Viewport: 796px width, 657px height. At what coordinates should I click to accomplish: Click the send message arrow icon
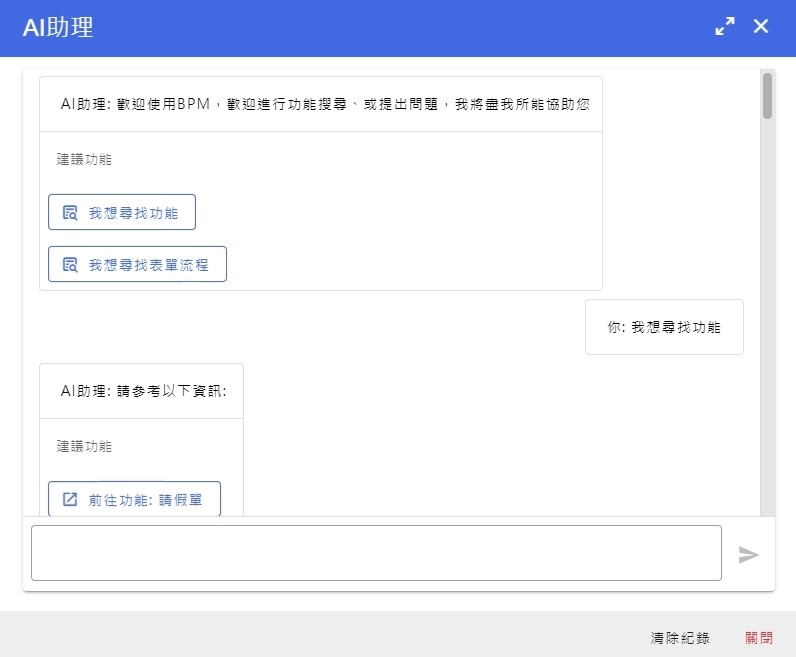(x=748, y=554)
